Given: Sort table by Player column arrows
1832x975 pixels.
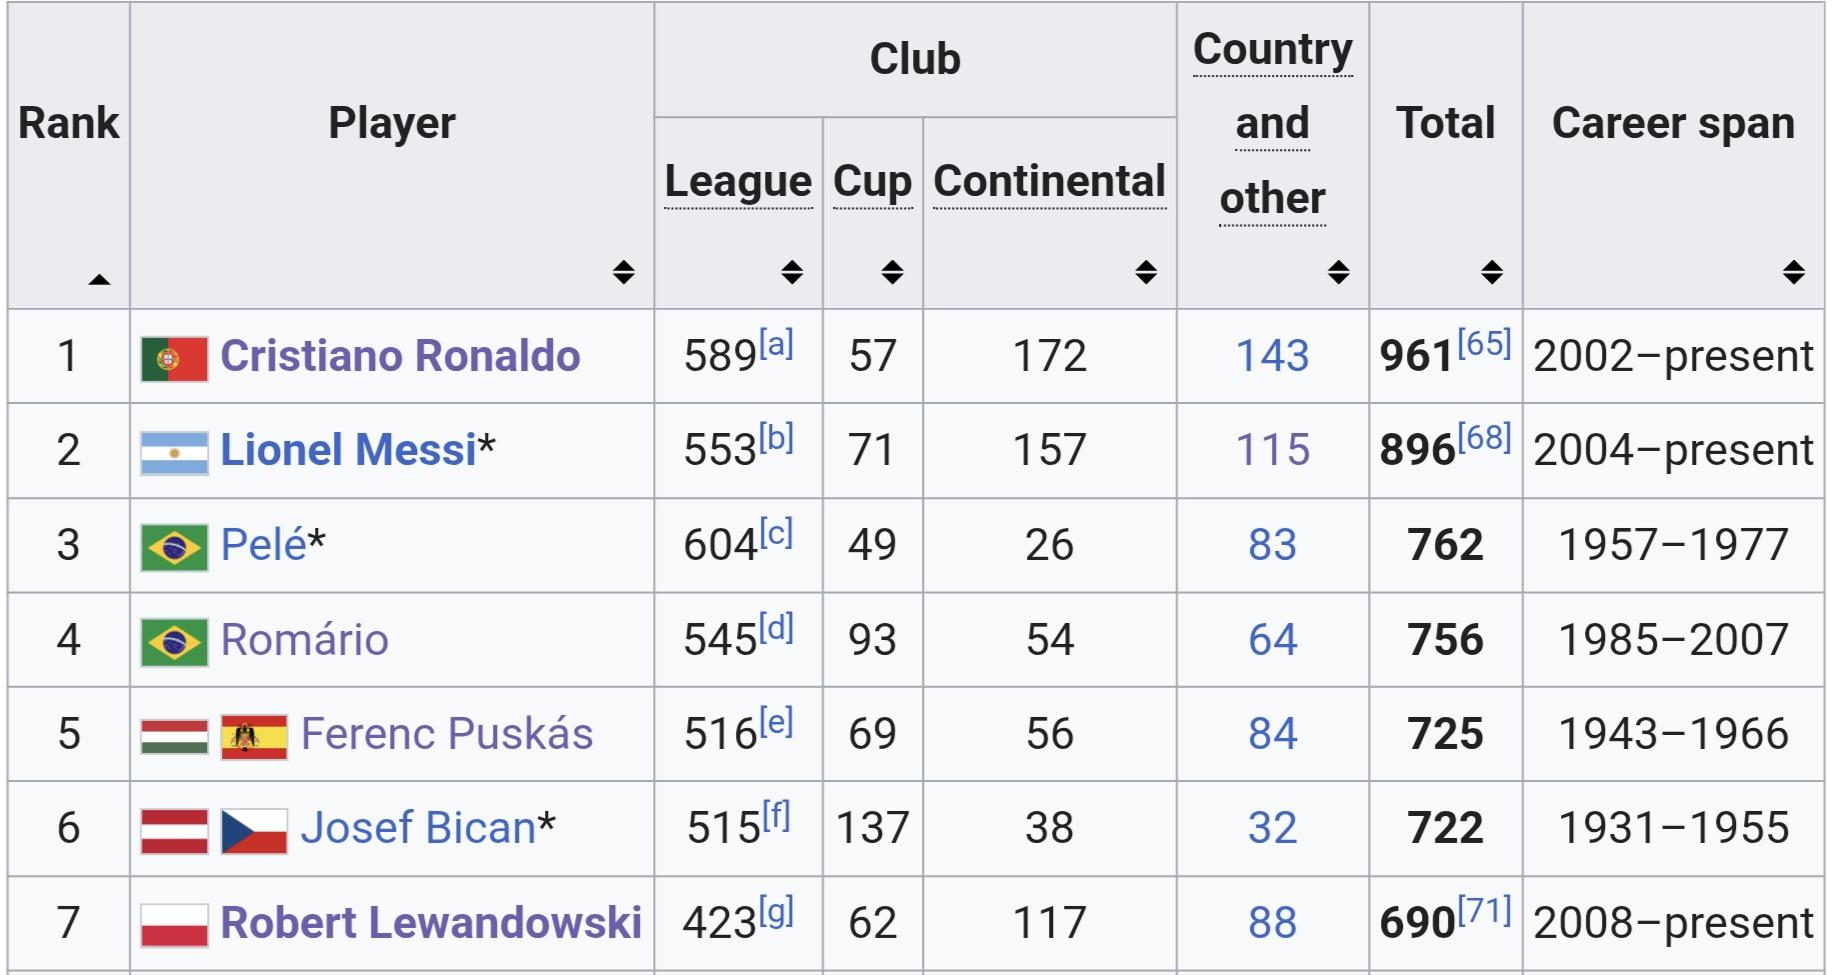Looking at the screenshot, I should point(623,272).
